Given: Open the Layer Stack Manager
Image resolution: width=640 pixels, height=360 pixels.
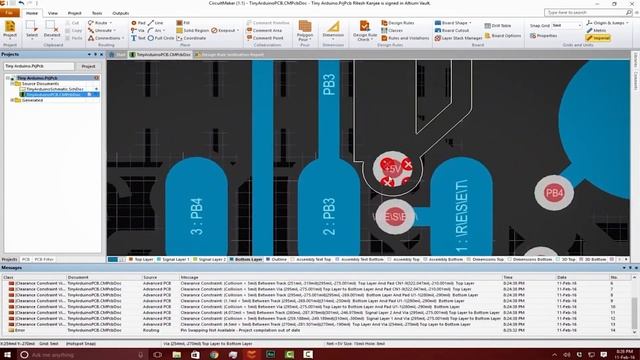Looking at the screenshot, I should pos(459,38).
